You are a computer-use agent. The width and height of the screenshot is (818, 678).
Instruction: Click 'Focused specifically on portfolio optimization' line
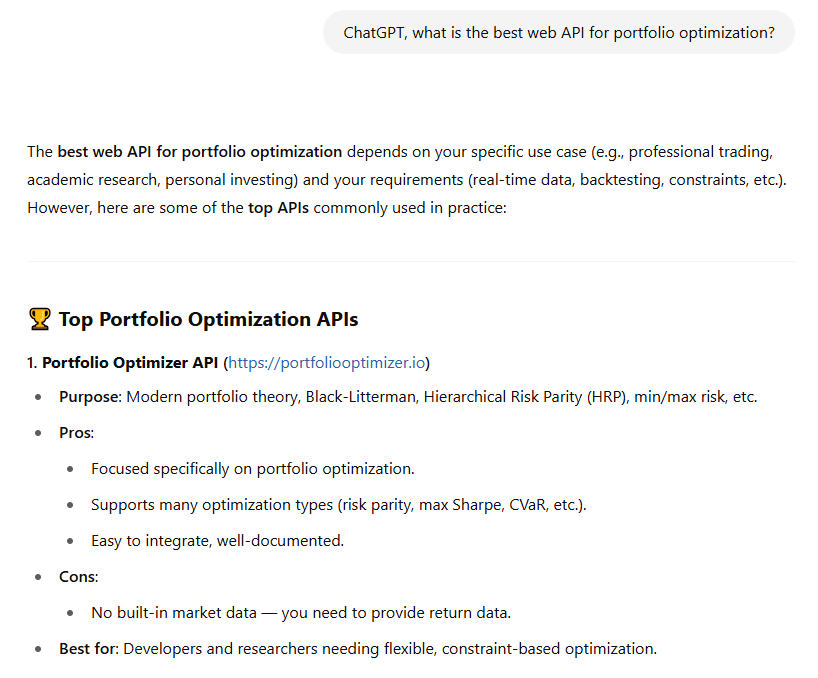click(x=252, y=469)
